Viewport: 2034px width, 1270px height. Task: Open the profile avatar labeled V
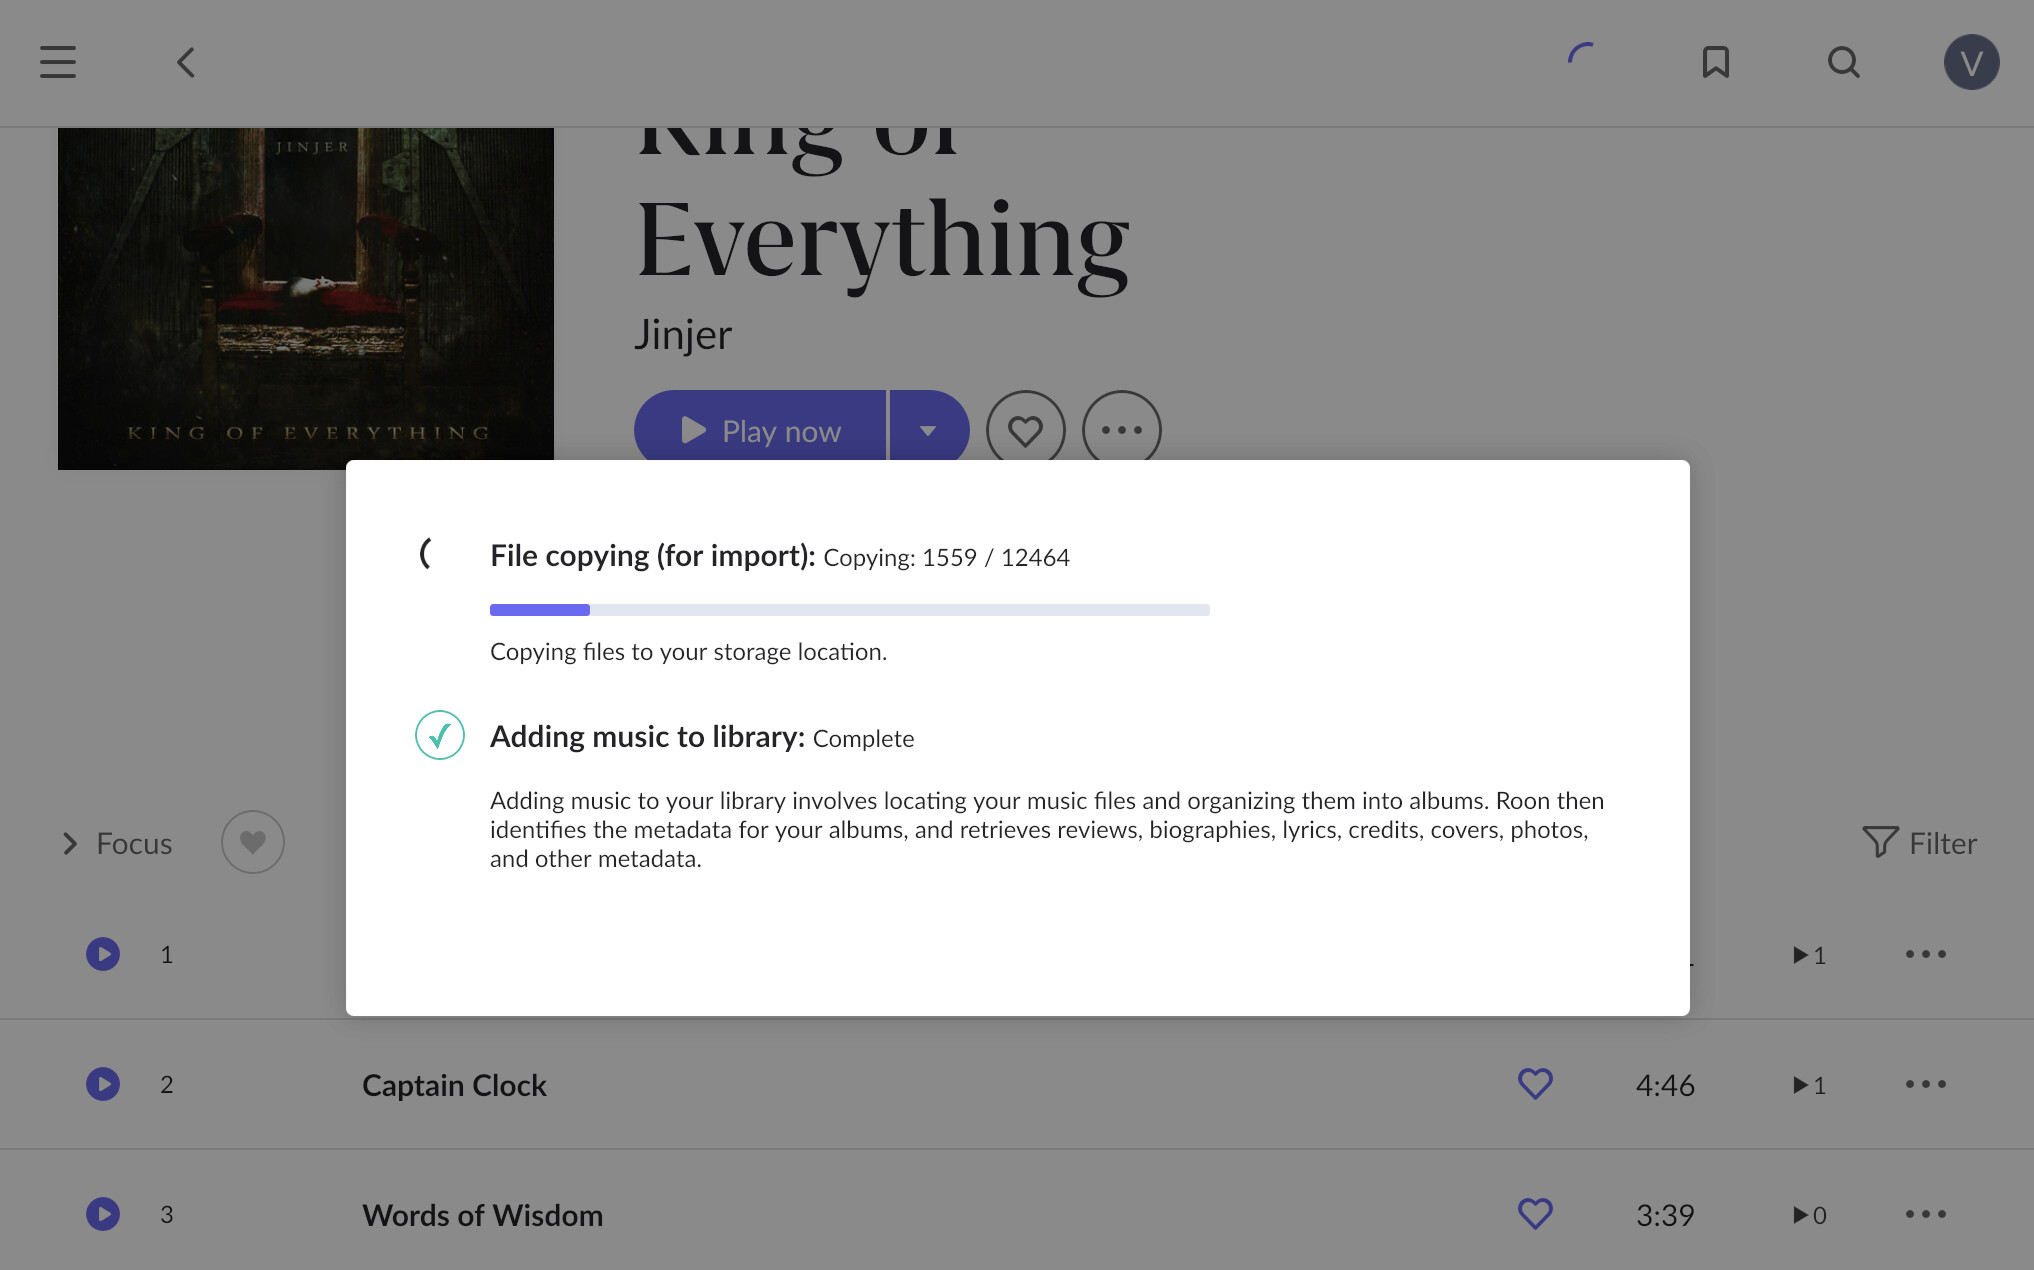point(1971,62)
